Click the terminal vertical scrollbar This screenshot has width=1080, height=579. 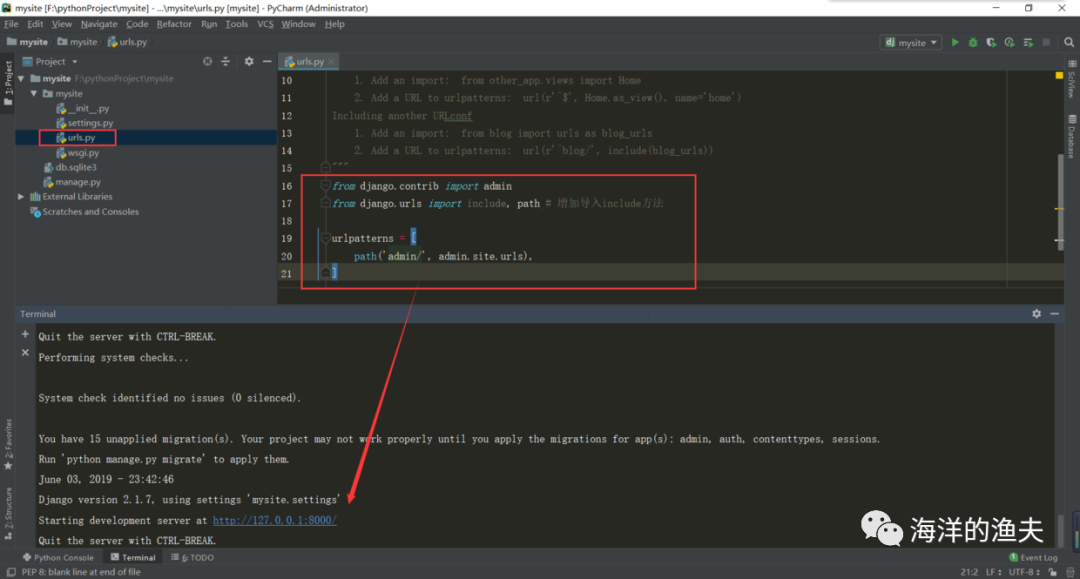click(1061, 530)
